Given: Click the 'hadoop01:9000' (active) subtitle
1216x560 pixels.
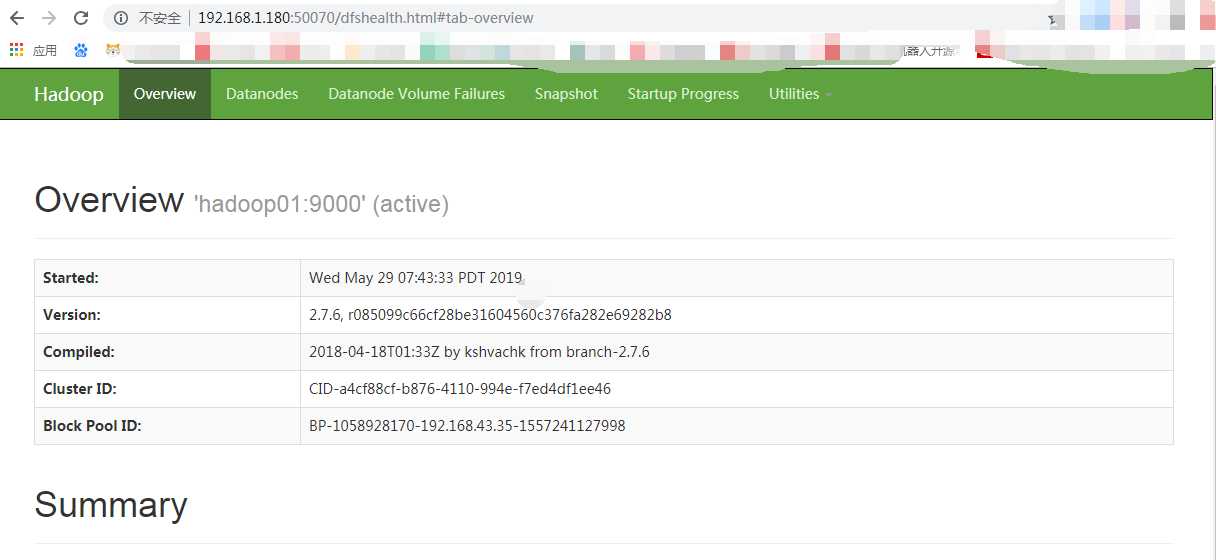Looking at the screenshot, I should pos(321,204).
